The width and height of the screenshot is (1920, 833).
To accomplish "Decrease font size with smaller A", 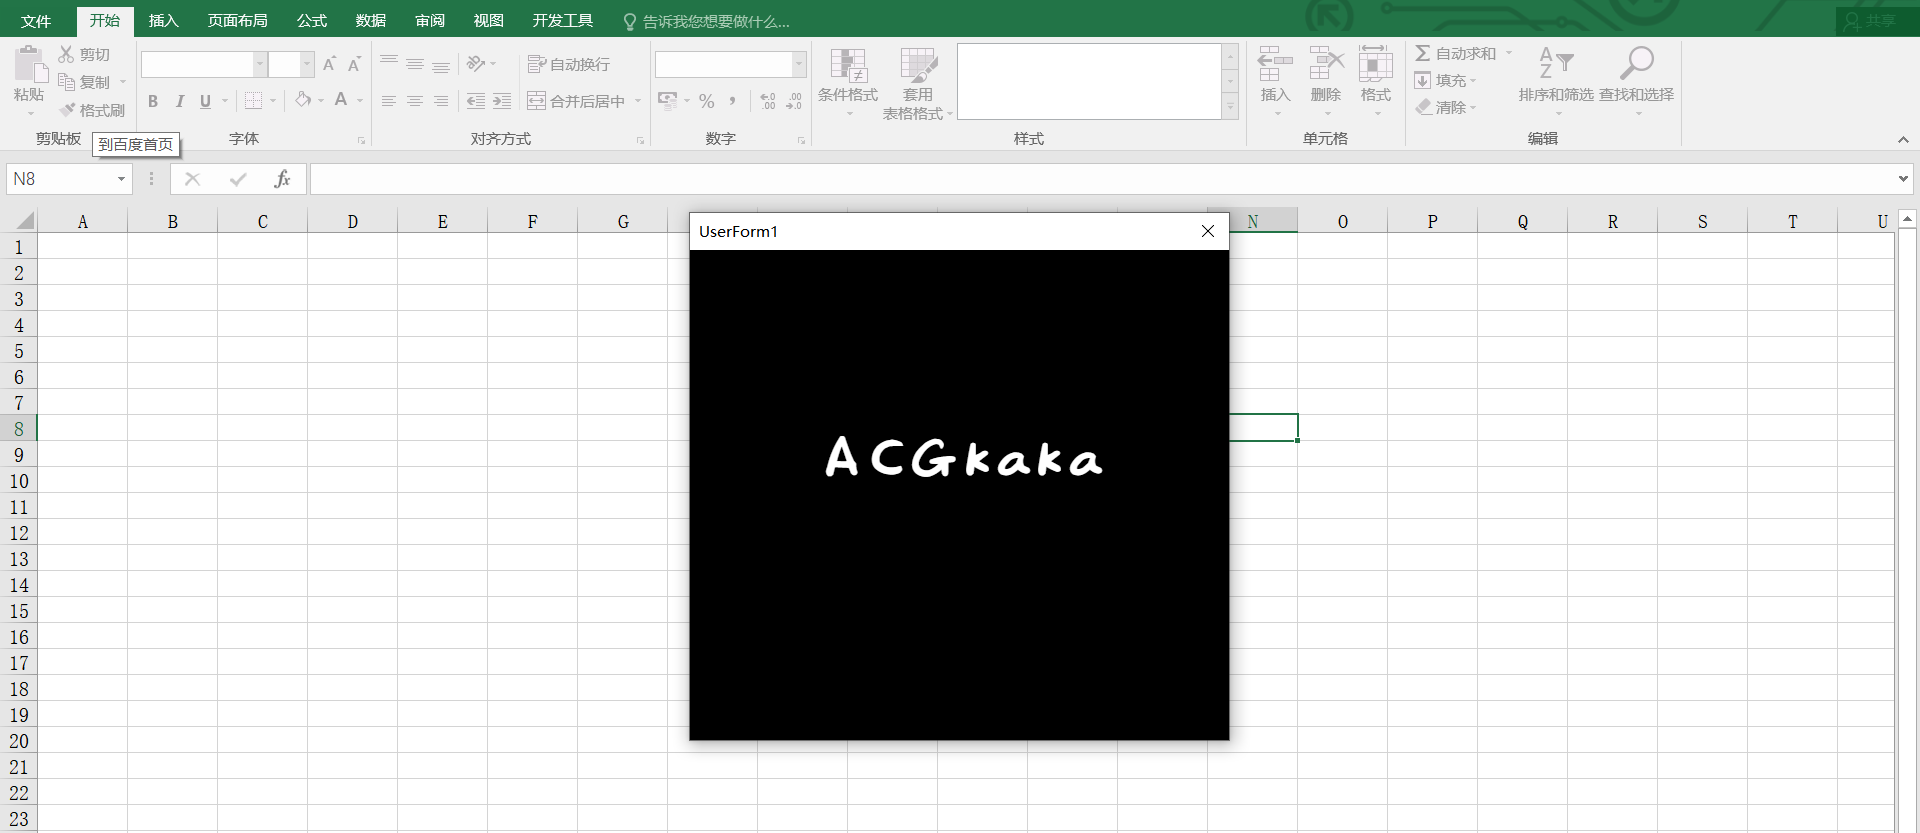I will pyautogui.click(x=354, y=64).
